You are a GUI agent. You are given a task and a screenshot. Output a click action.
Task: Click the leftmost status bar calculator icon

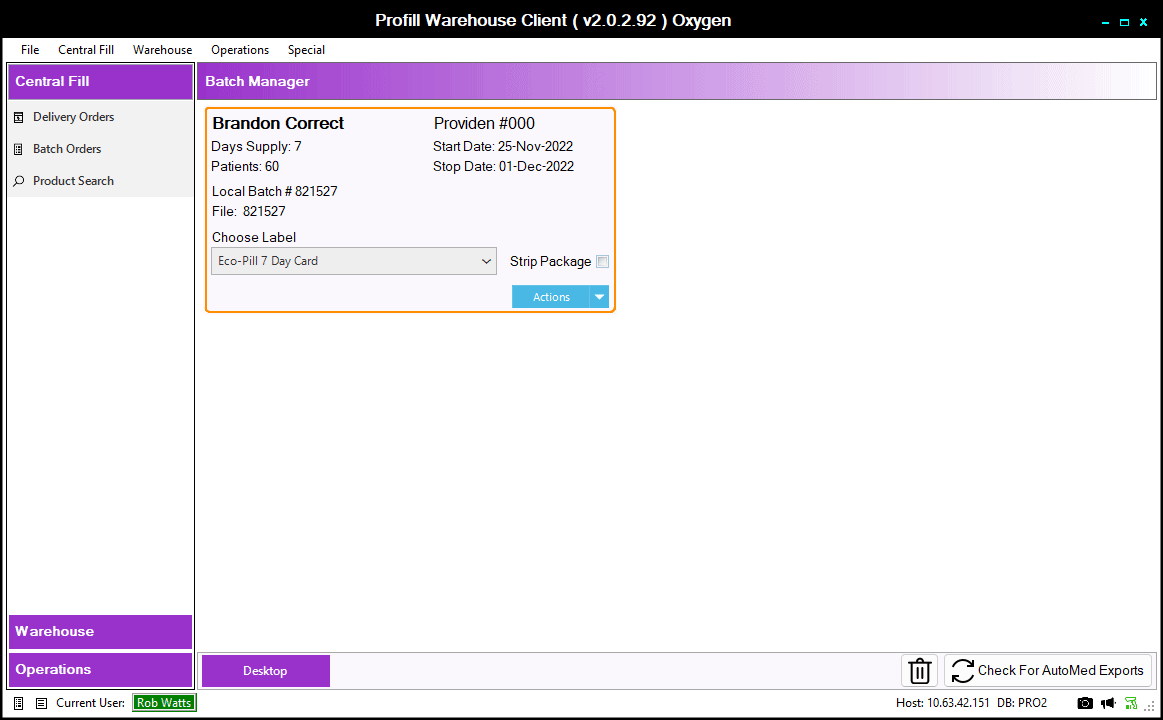tap(19, 703)
